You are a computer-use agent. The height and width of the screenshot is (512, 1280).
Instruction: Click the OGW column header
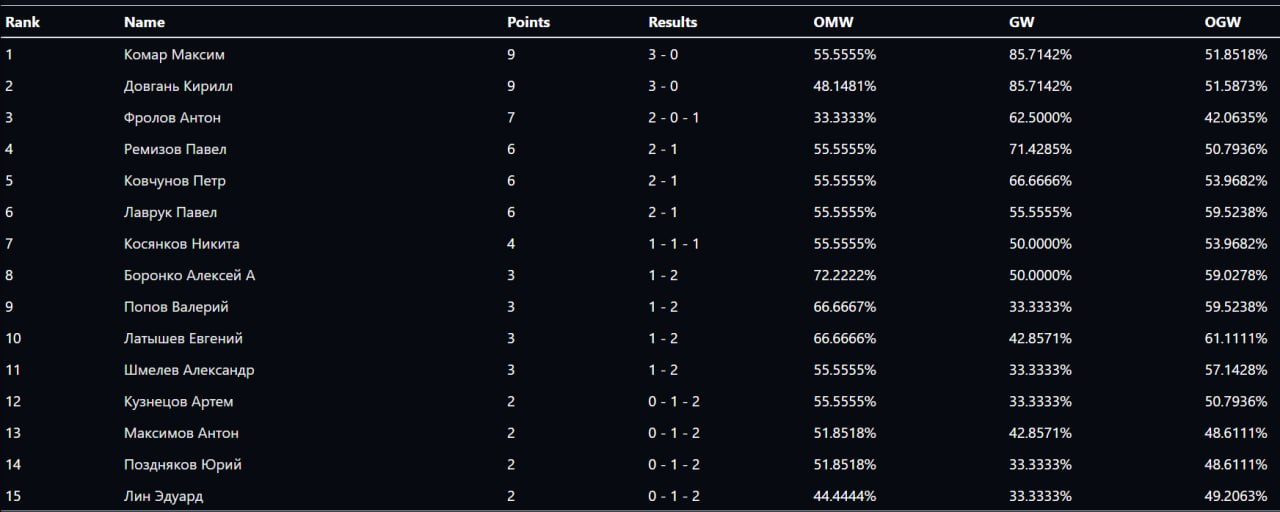pyautogui.click(x=1223, y=22)
